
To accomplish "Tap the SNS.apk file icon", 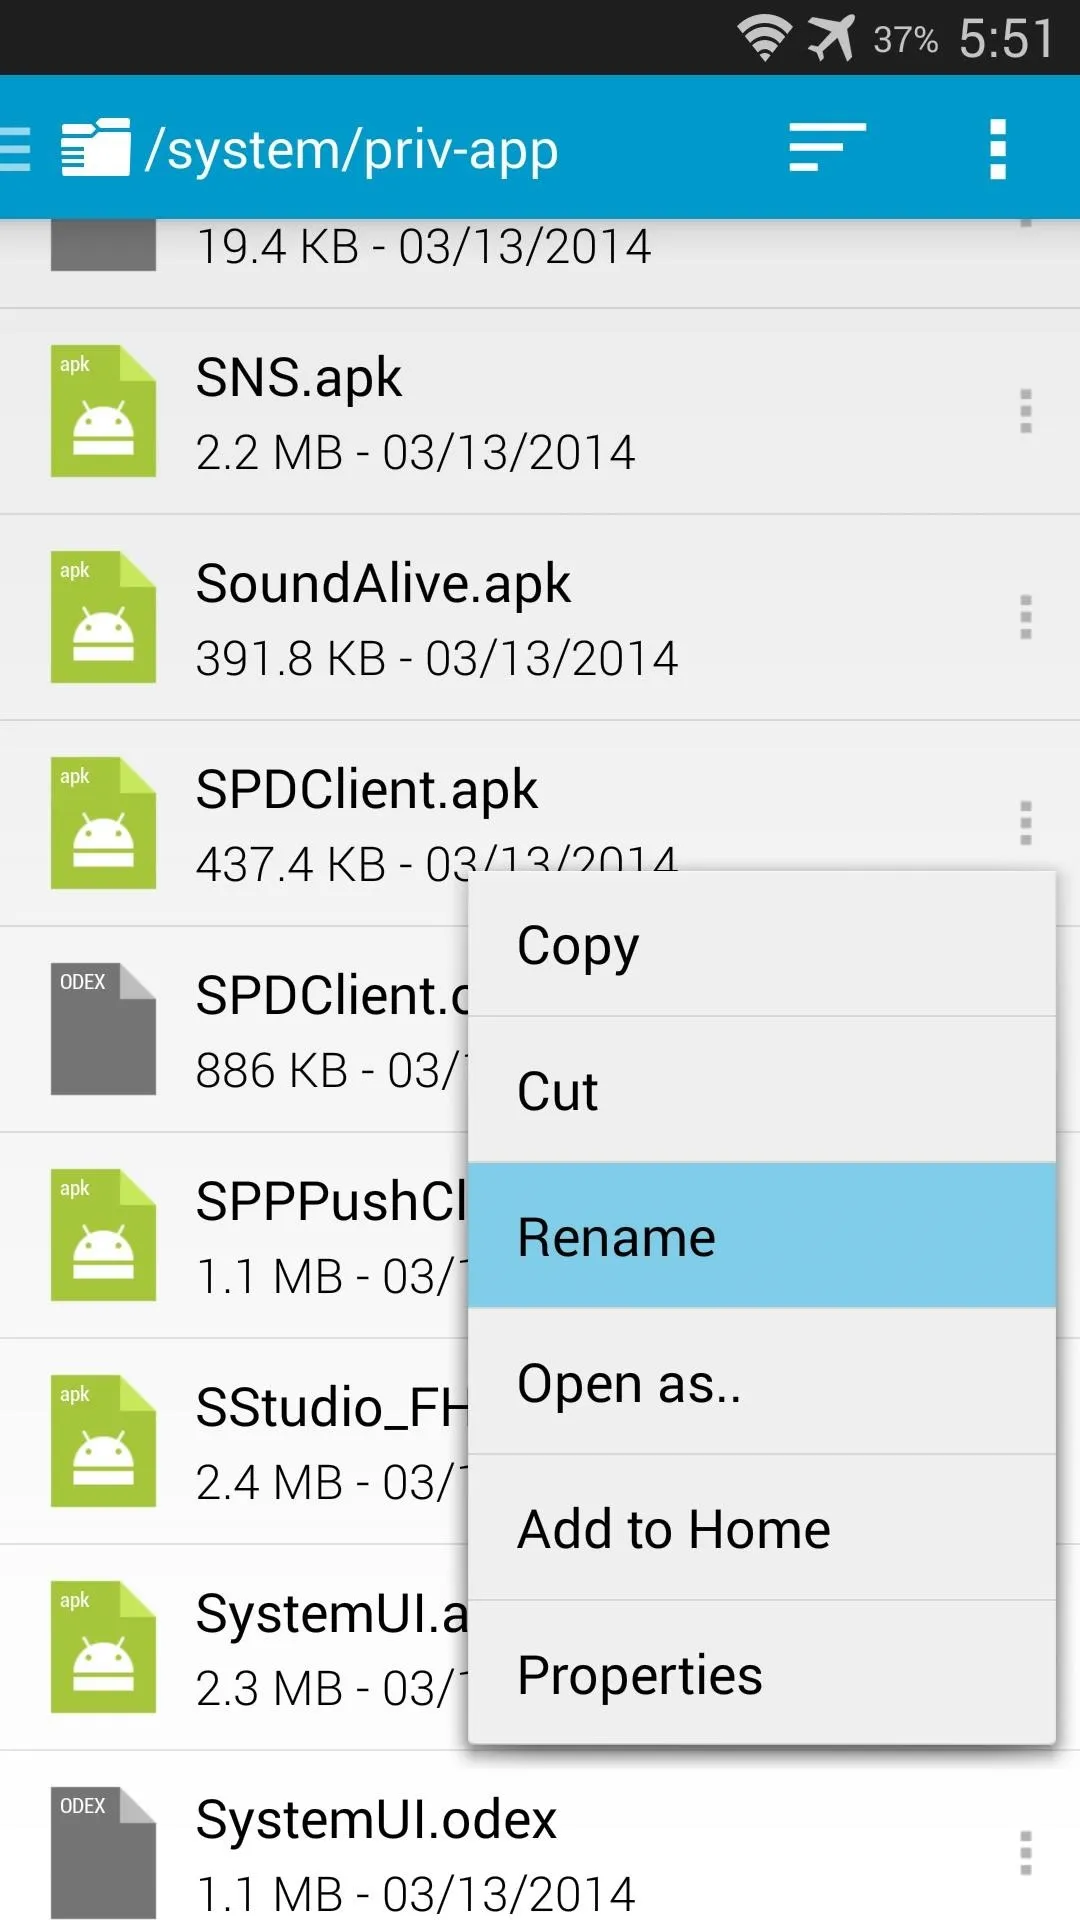I will pos(103,411).
